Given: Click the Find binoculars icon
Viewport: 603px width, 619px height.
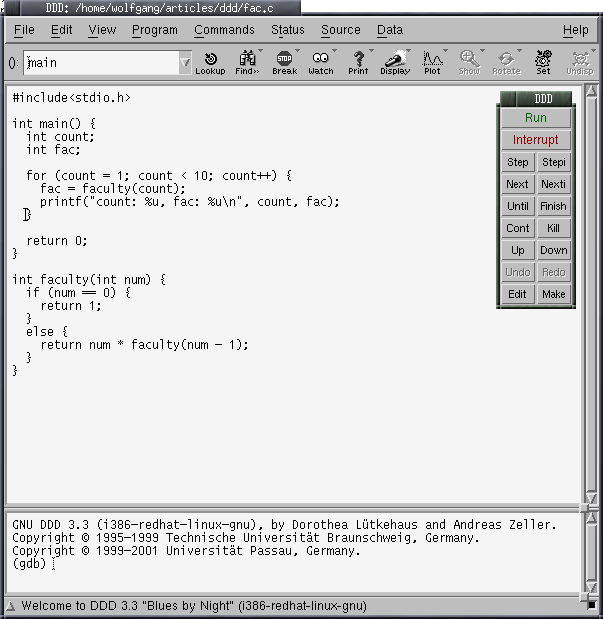Looking at the screenshot, I should click(247, 63).
